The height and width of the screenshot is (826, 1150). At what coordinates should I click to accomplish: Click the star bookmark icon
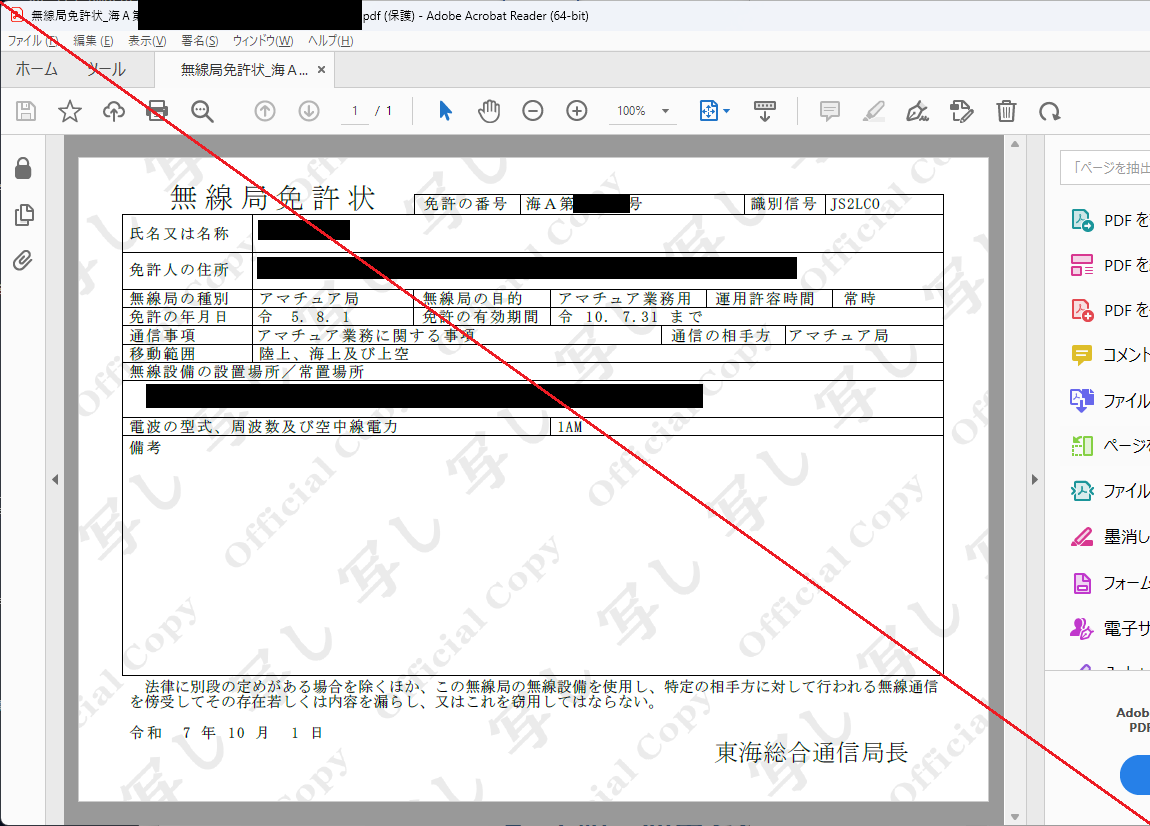pos(69,111)
